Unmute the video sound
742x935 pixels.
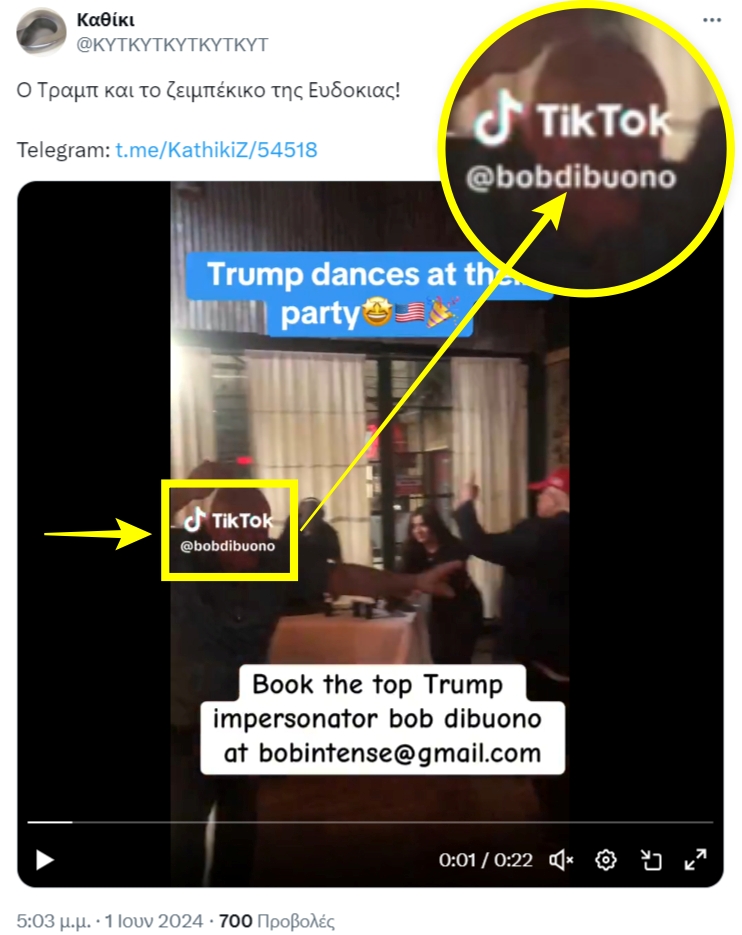coord(561,860)
